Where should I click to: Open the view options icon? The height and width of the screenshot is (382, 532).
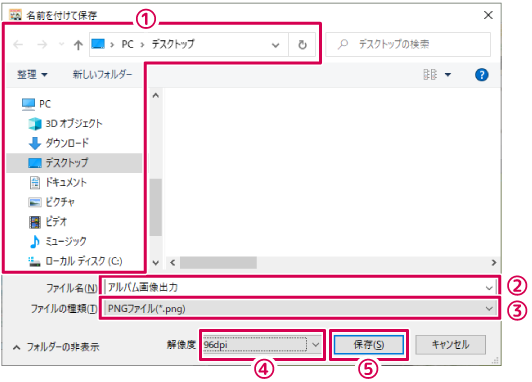[430, 74]
